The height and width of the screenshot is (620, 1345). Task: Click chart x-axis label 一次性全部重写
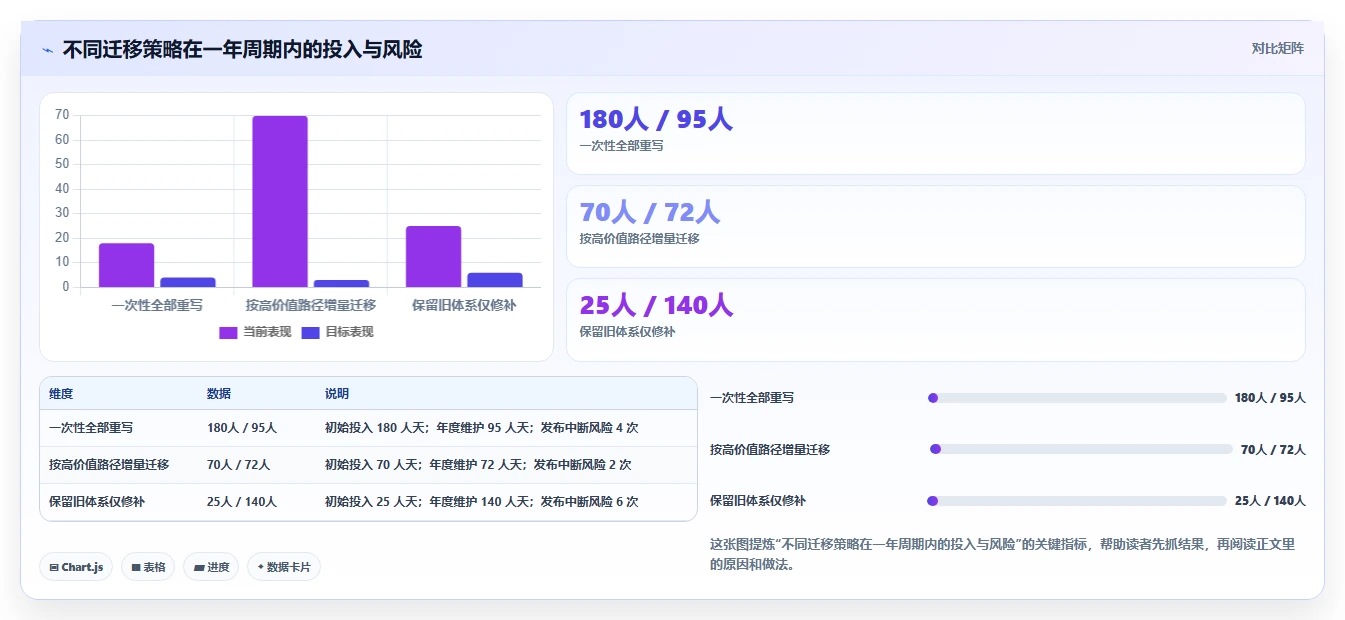[x=157, y=305]
